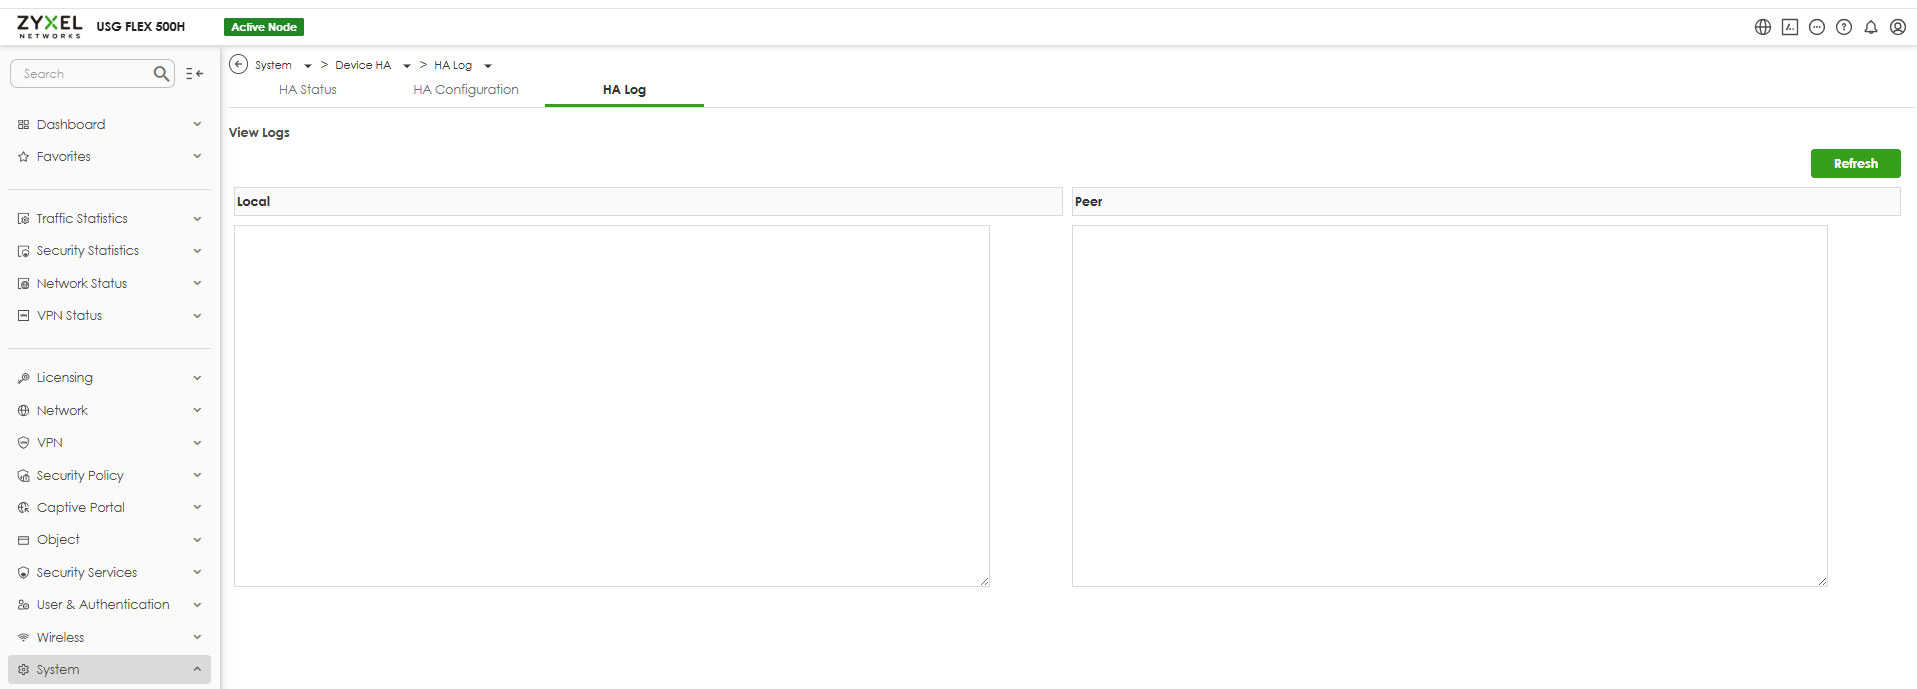Open the Network Status menu item
This screenshot has width=1917, height=689.
82,283
